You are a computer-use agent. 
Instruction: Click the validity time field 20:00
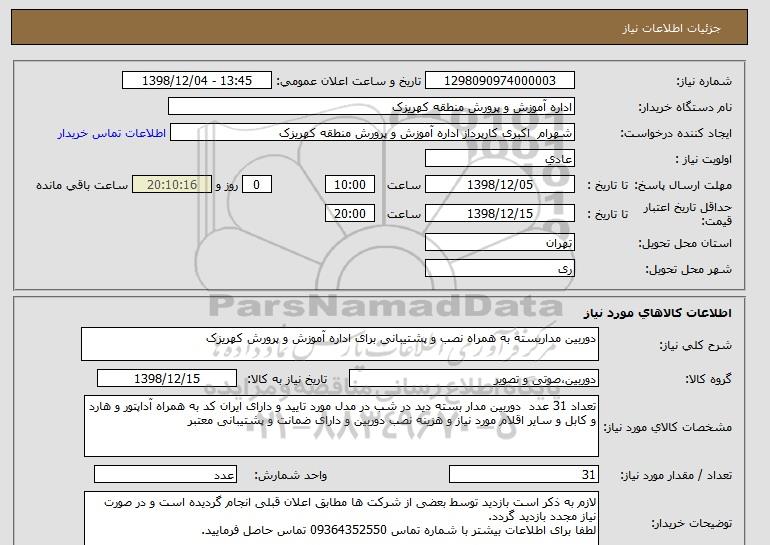(x=350, y=214)
